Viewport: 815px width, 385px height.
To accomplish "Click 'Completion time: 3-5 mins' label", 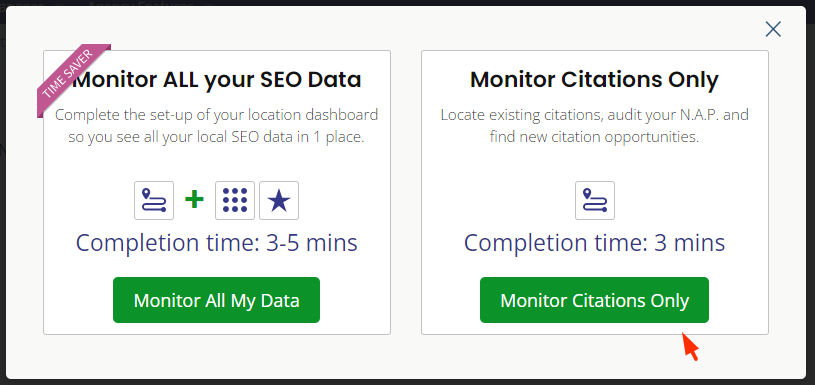I will click(x=217, y=243).
